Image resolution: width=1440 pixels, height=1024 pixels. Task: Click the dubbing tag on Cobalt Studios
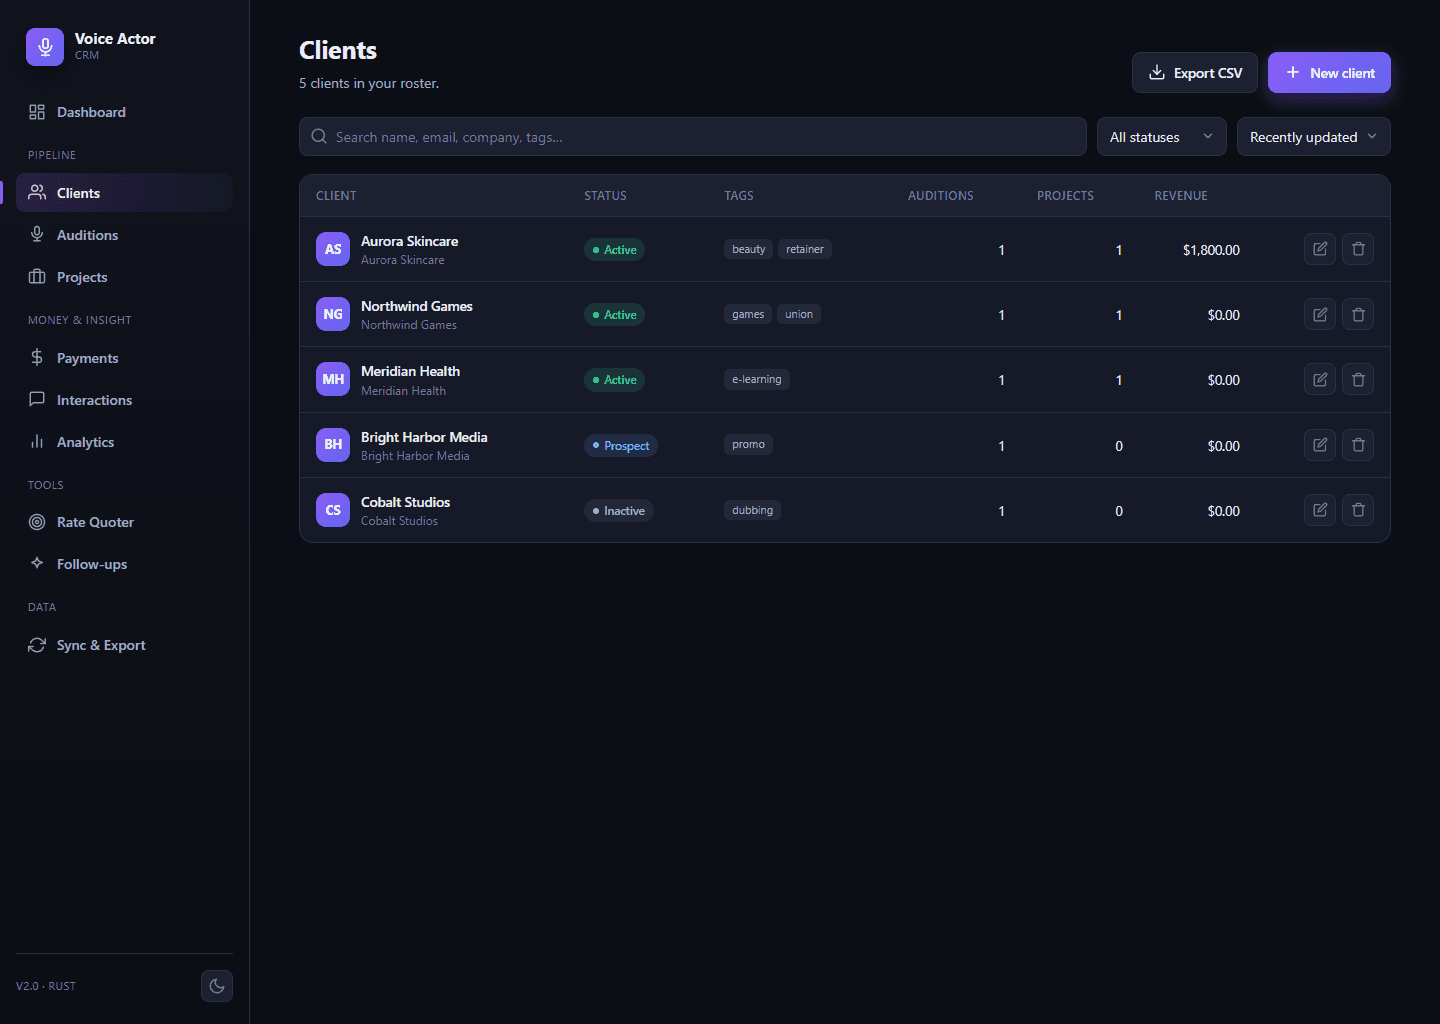click(753, 510)
